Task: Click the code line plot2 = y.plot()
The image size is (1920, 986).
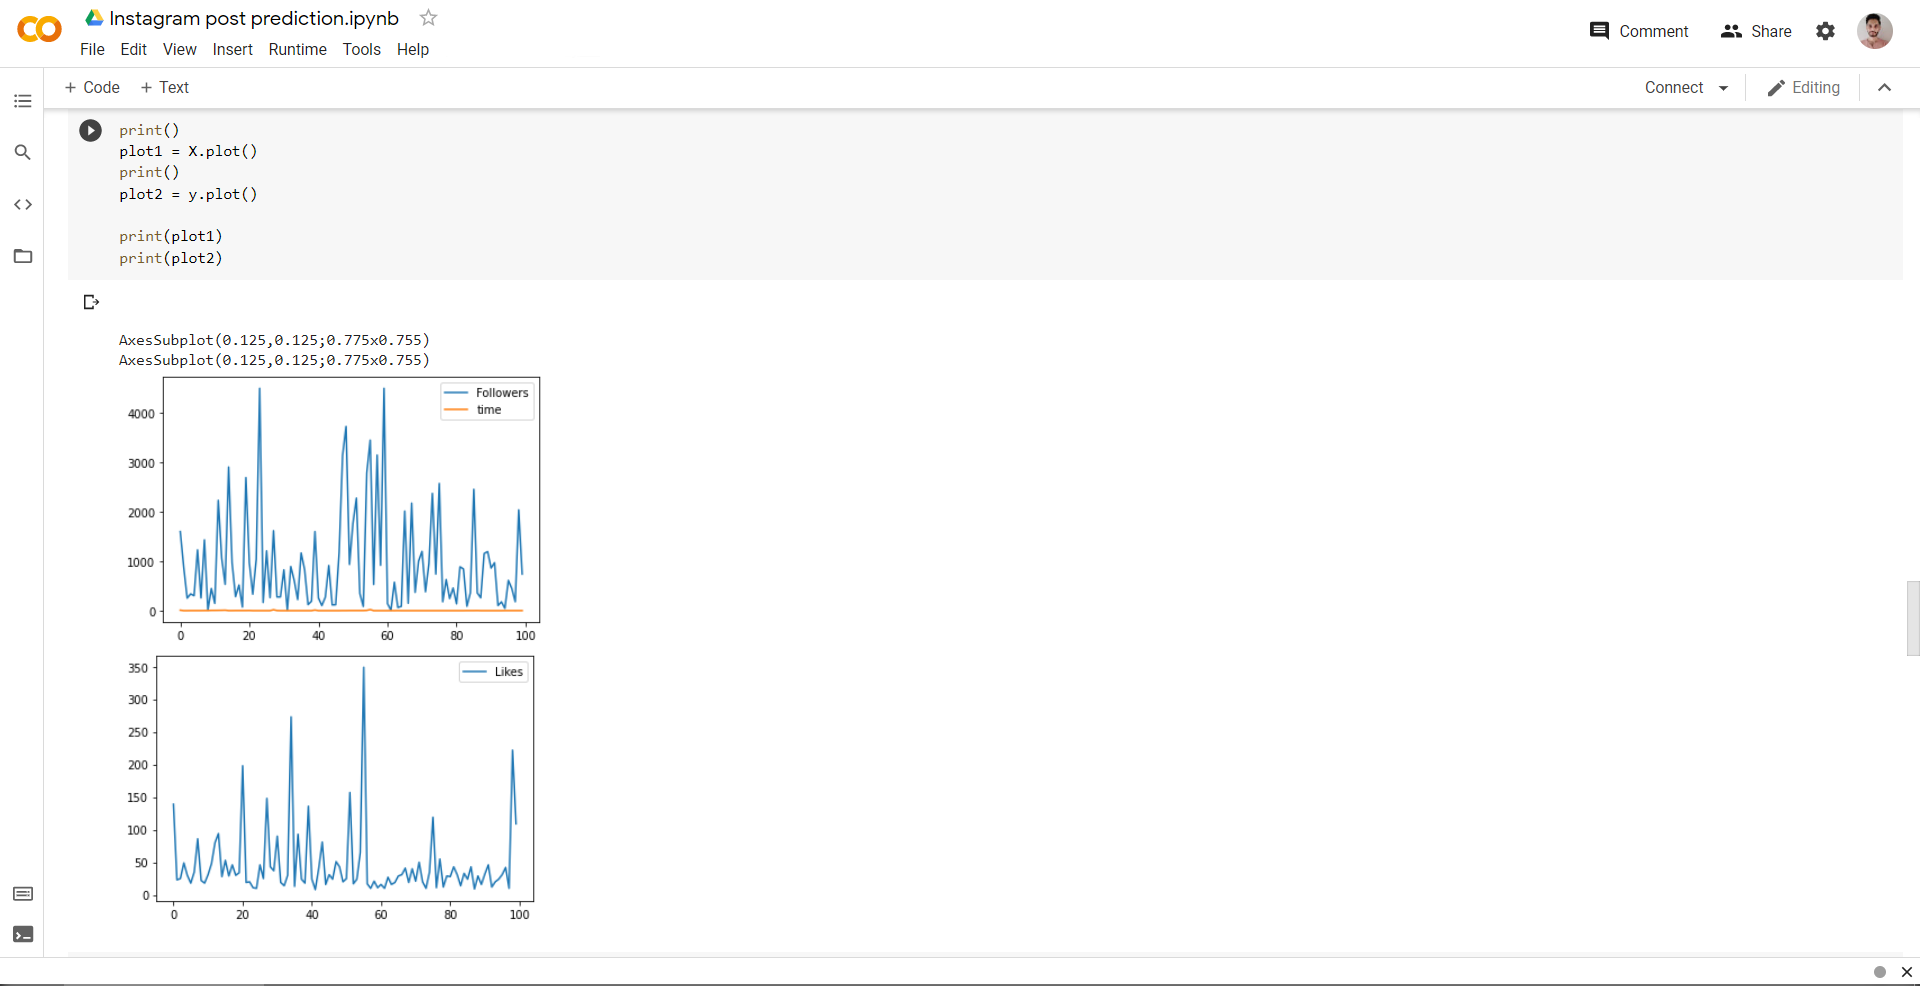Action: [x=188, y=194]
